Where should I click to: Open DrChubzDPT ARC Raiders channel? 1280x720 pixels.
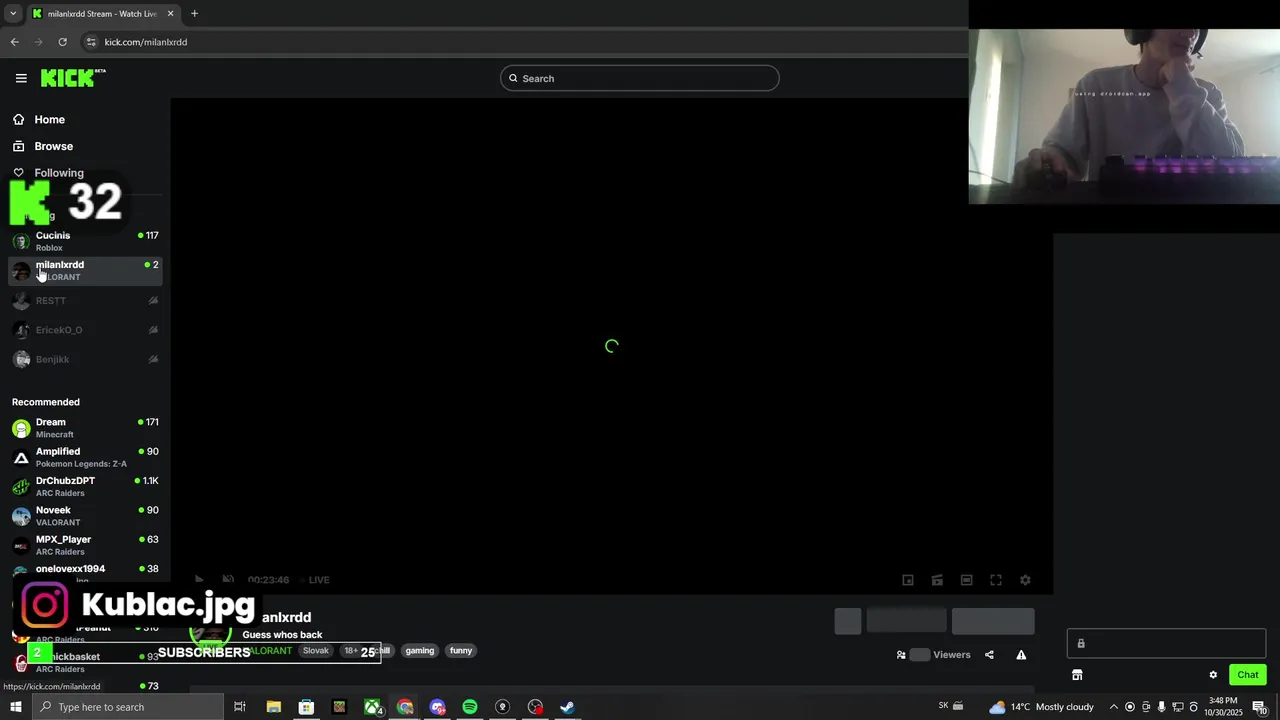coord(85,486)
